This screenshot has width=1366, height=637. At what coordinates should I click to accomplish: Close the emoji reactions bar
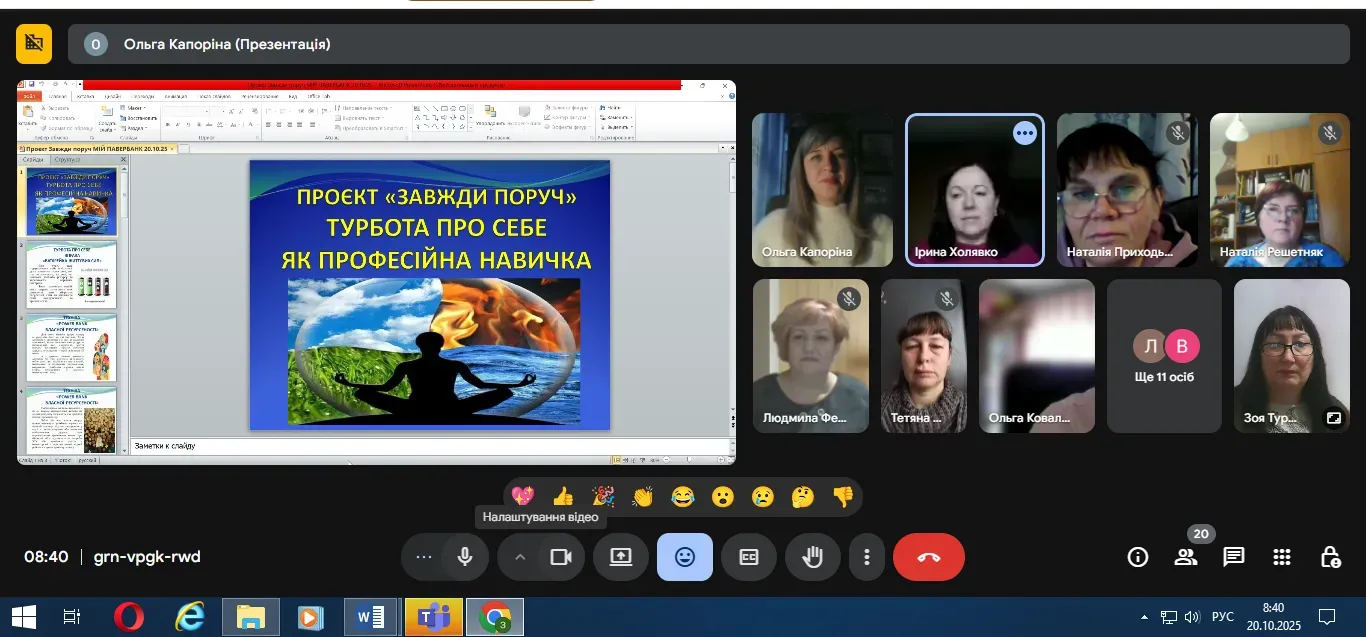click(x=685, y=557)
